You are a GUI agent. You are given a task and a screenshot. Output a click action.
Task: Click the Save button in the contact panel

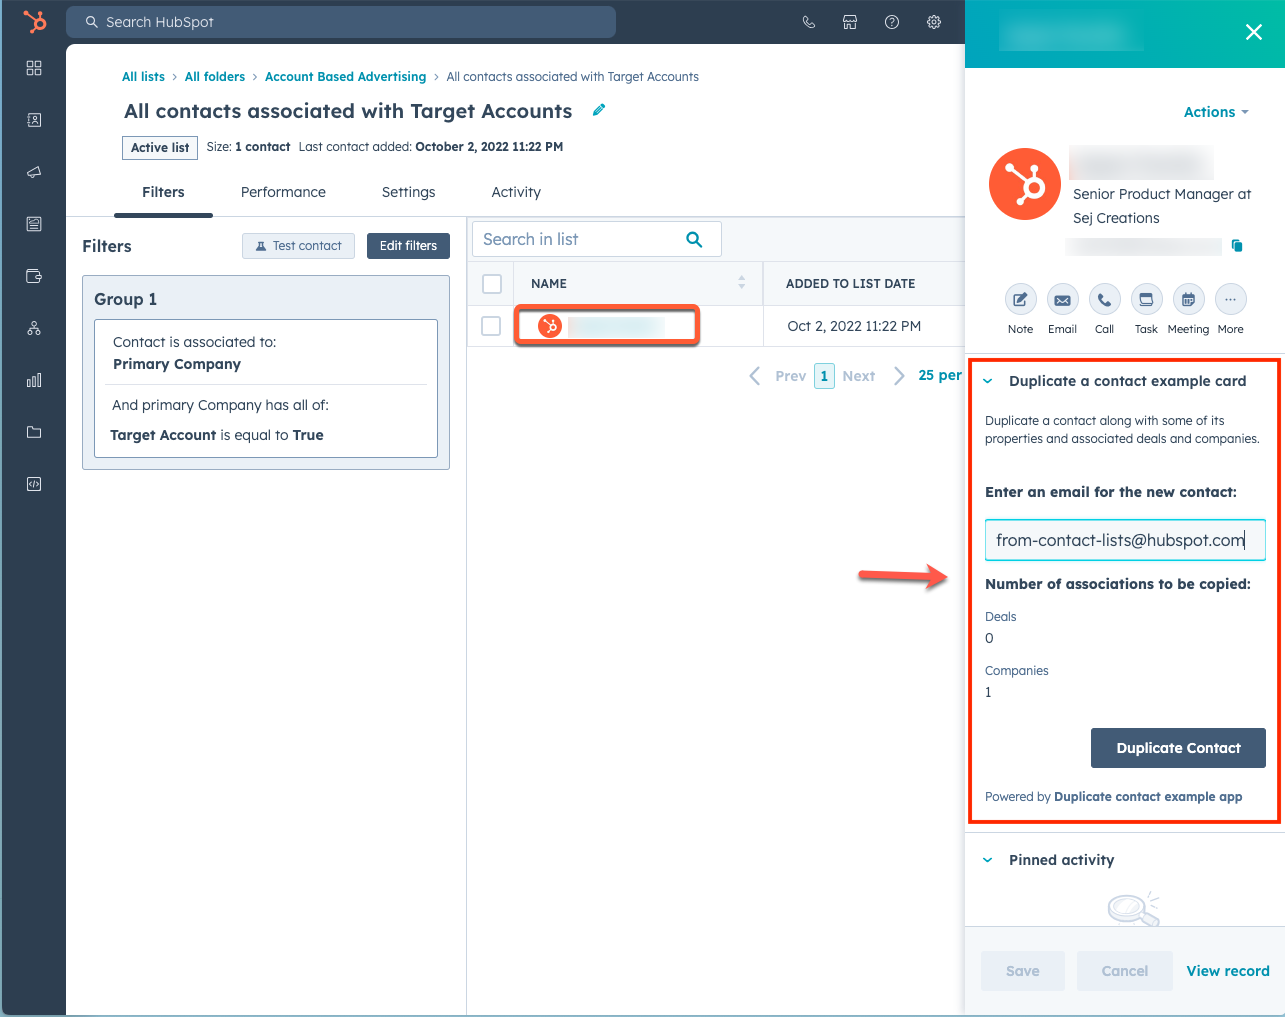1023,971
